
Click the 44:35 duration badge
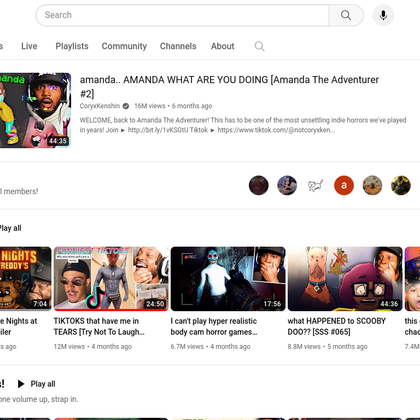pos(58,141)
